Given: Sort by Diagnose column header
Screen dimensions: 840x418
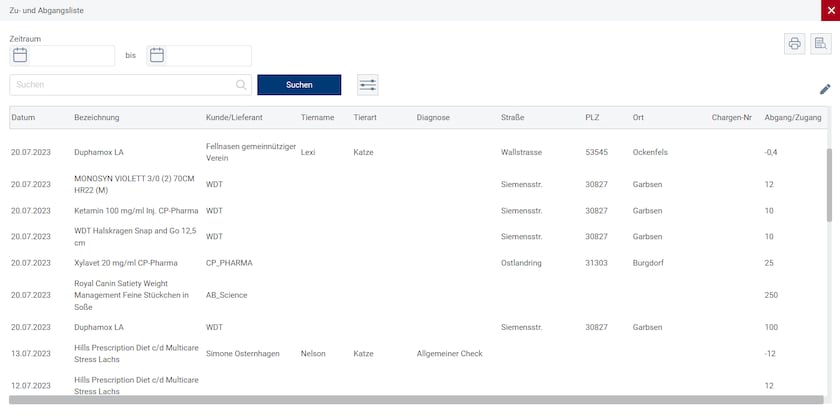Looking at the screenshot, I should pos(433,117).
